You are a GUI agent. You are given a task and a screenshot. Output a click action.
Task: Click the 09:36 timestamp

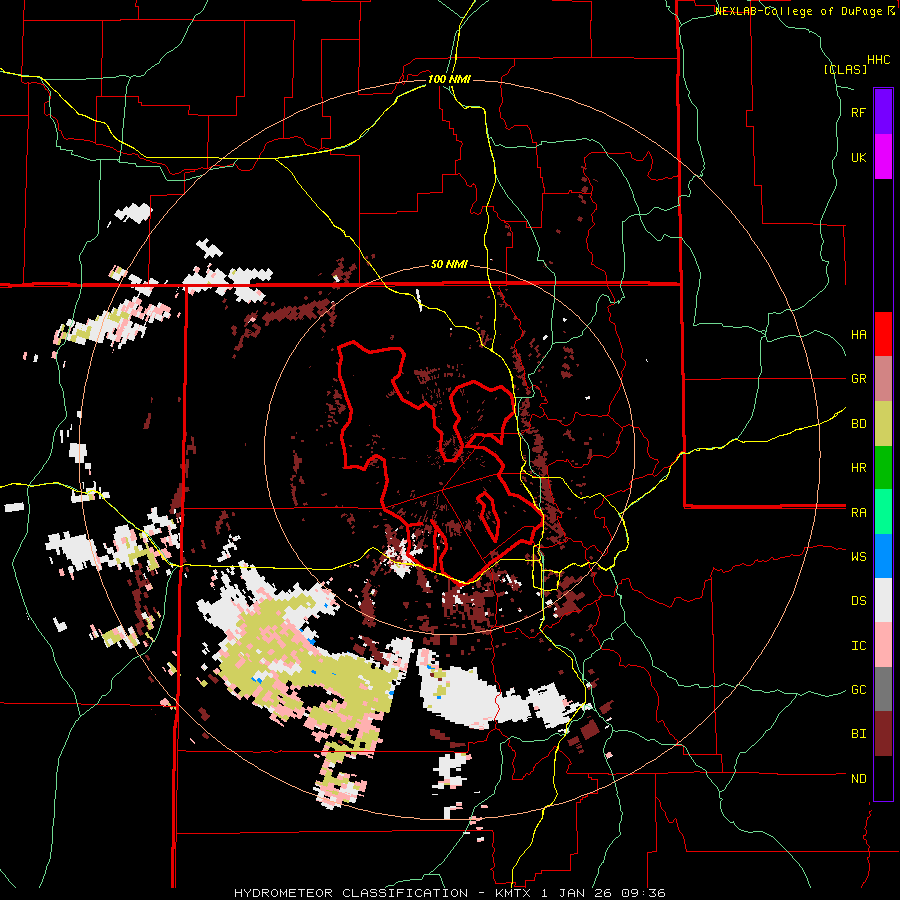[646, 893]
